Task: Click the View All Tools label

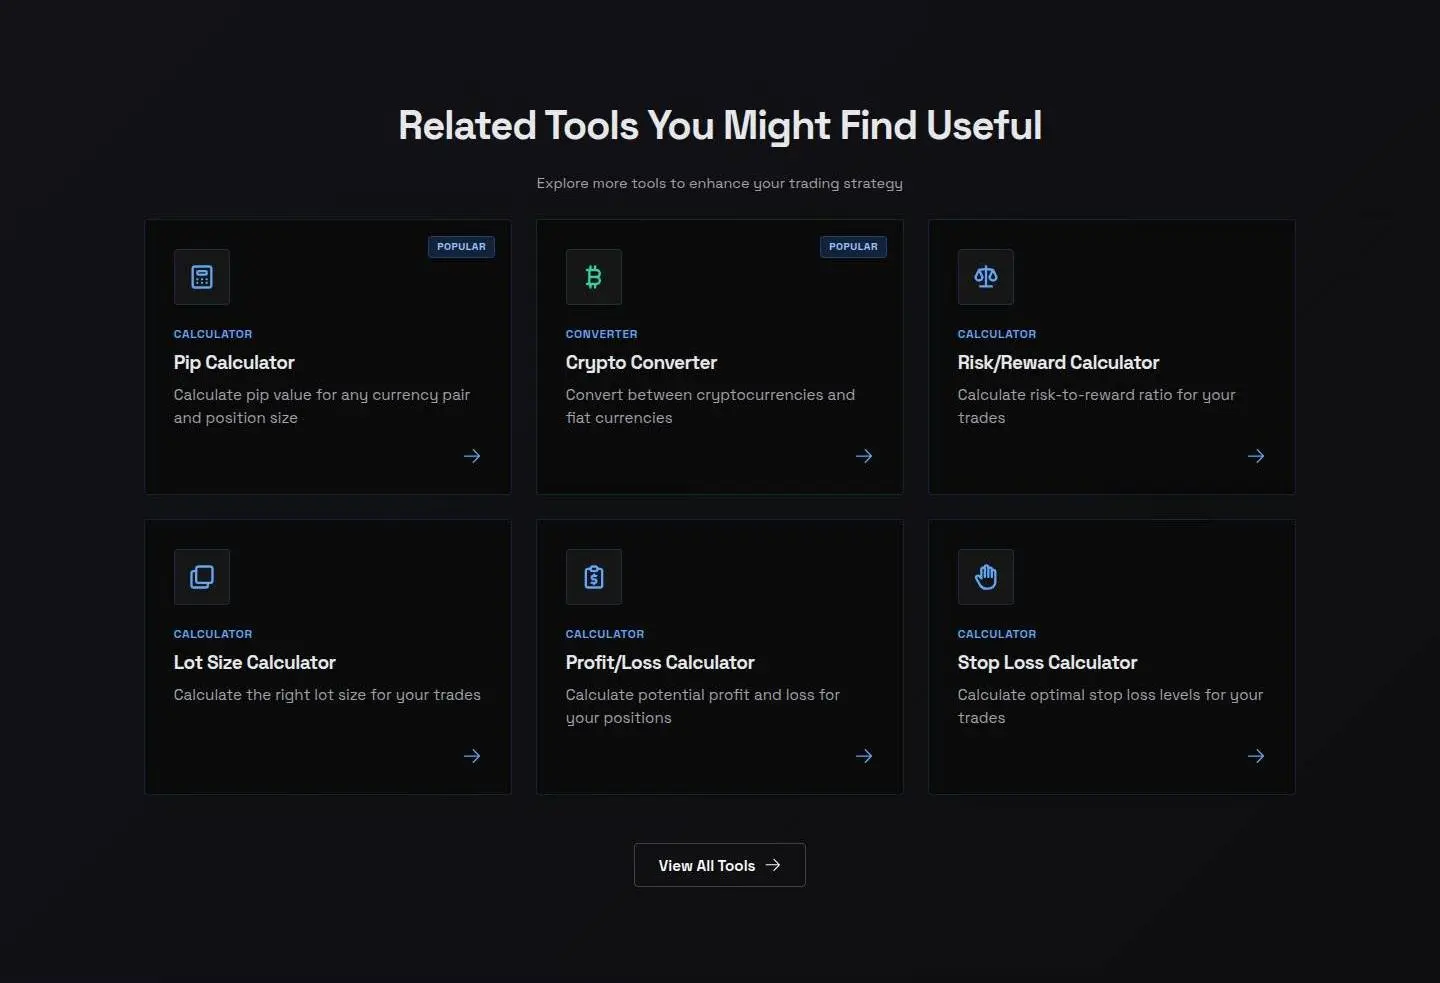Action: point(707,866)
